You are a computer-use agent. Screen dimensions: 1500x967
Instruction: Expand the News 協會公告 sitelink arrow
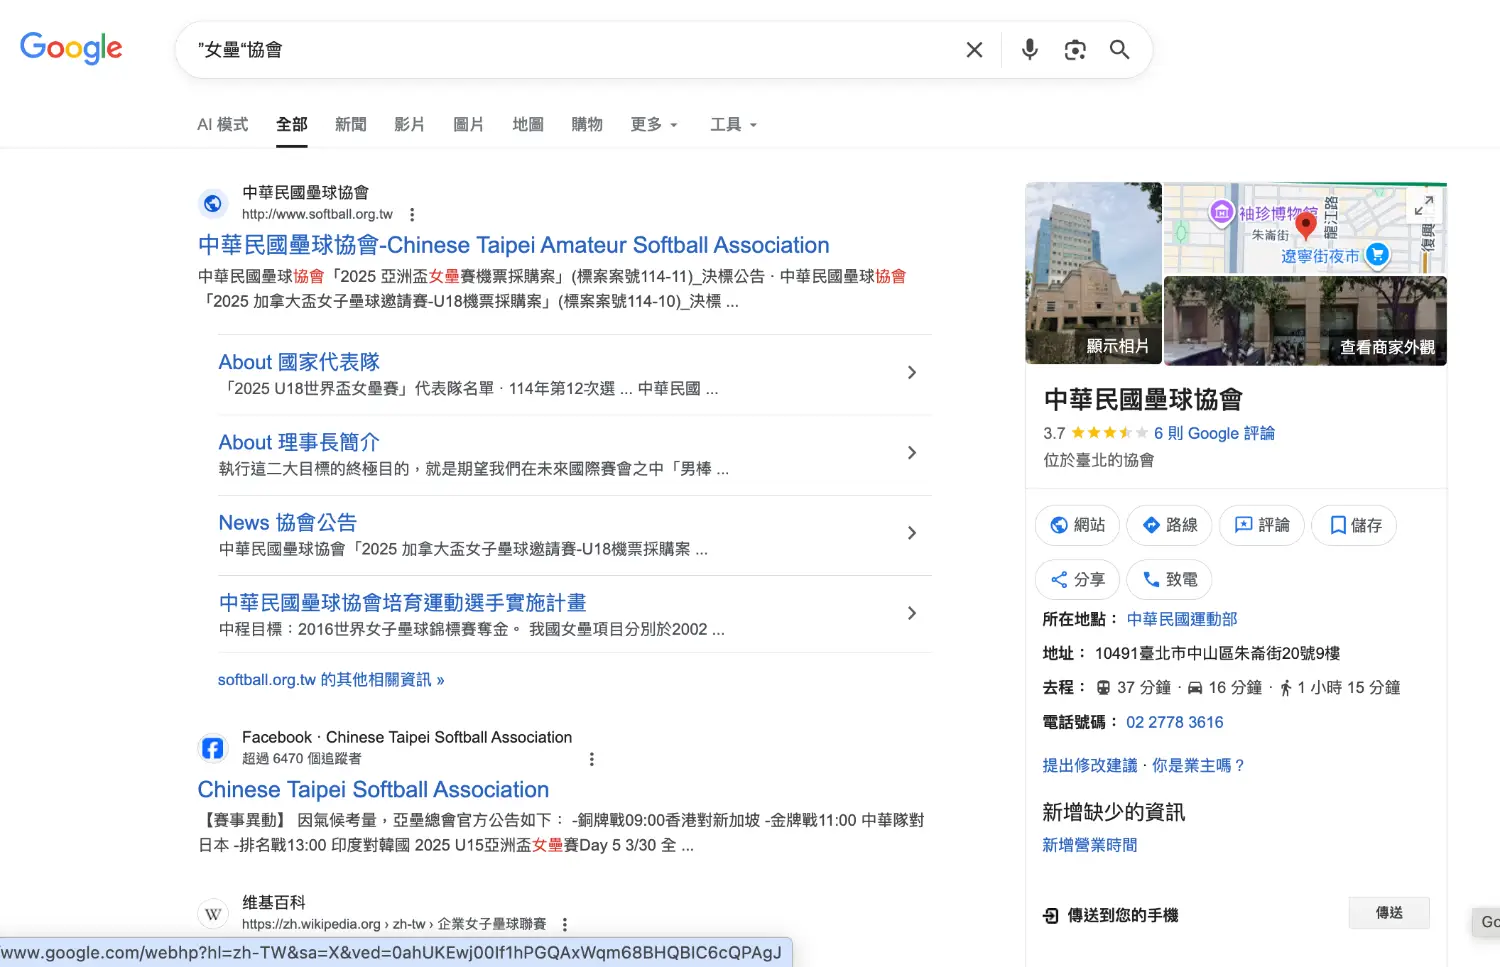[911, 533]
